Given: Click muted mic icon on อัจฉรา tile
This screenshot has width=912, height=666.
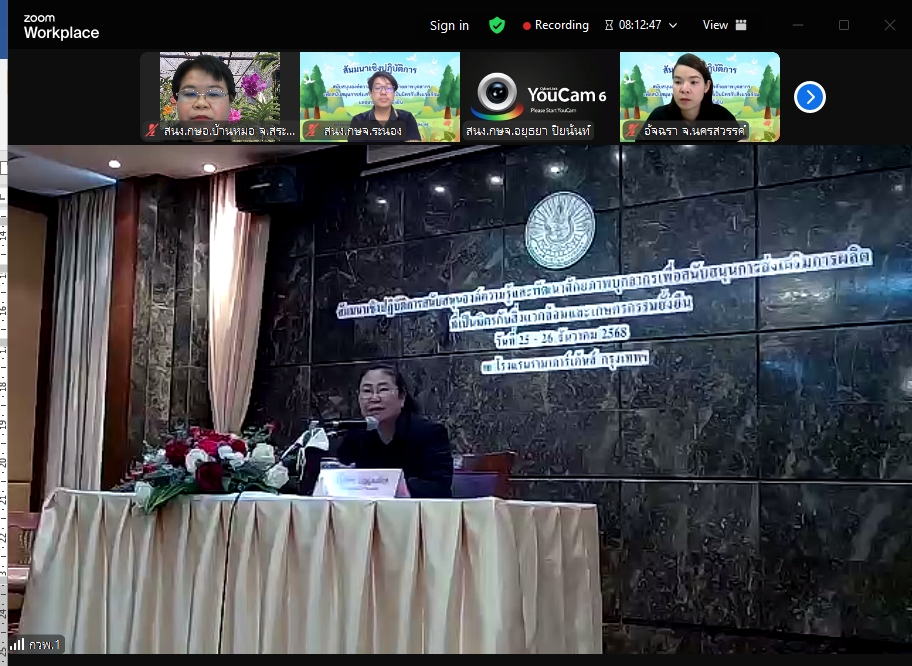Looking at the screenshot, I should (x=632, y=131).
